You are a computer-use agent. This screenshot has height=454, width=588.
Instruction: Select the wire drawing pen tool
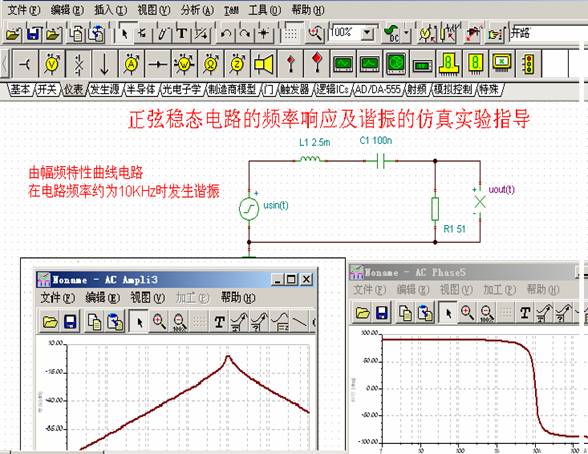click(x=162, y=34)
